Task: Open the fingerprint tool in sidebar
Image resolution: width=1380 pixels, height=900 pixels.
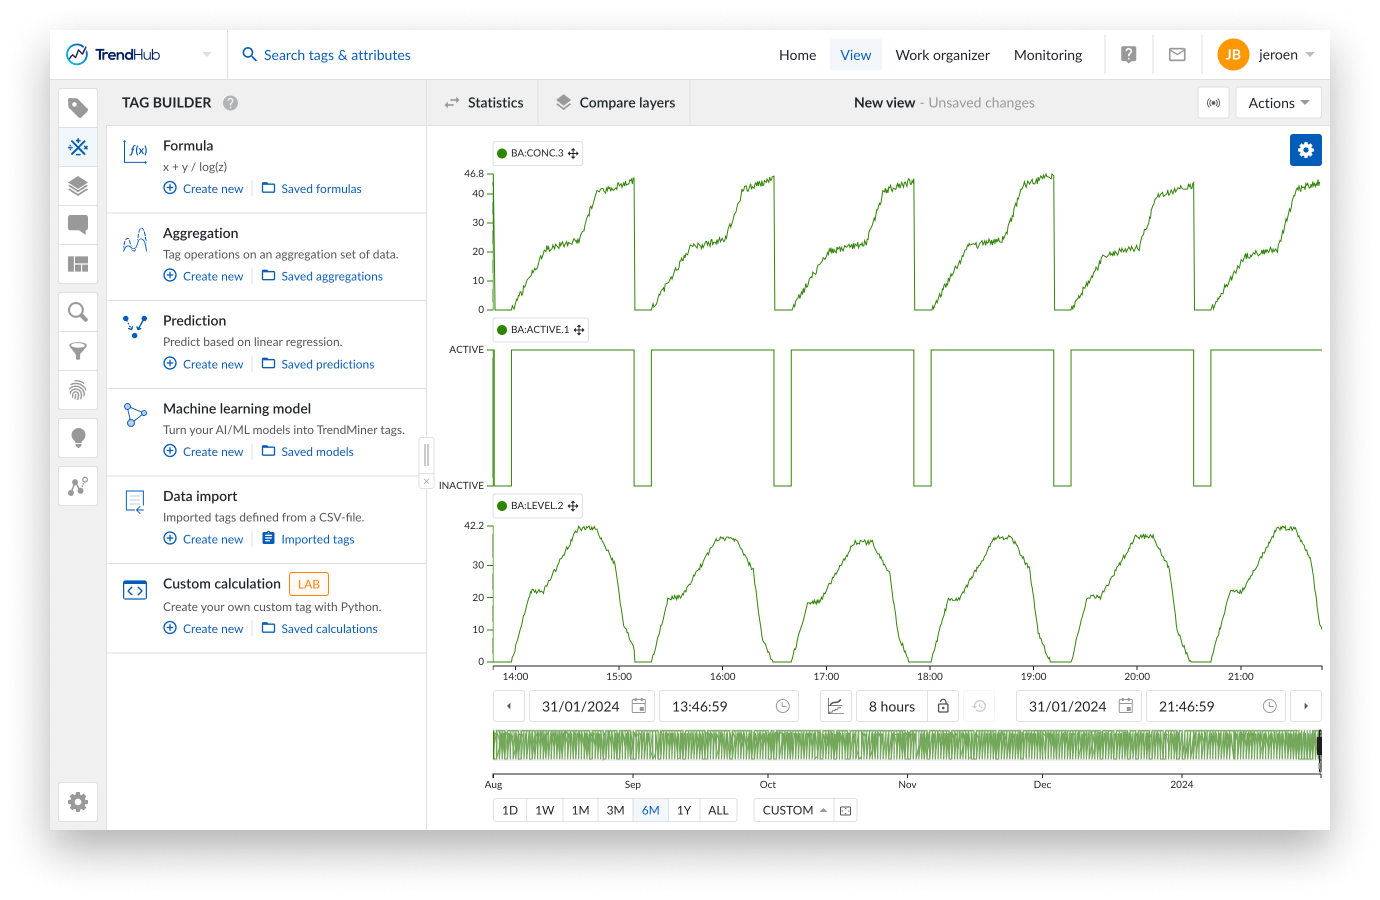Action: tap(78, 390)
